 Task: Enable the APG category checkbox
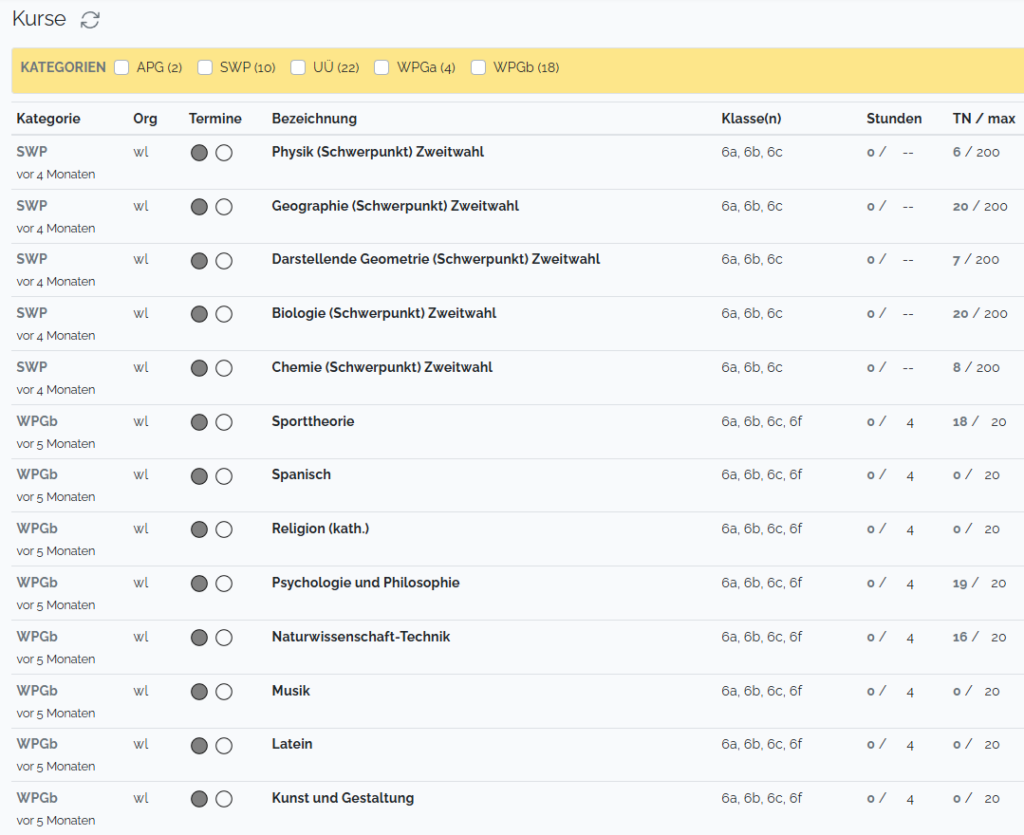click(122, 68)
